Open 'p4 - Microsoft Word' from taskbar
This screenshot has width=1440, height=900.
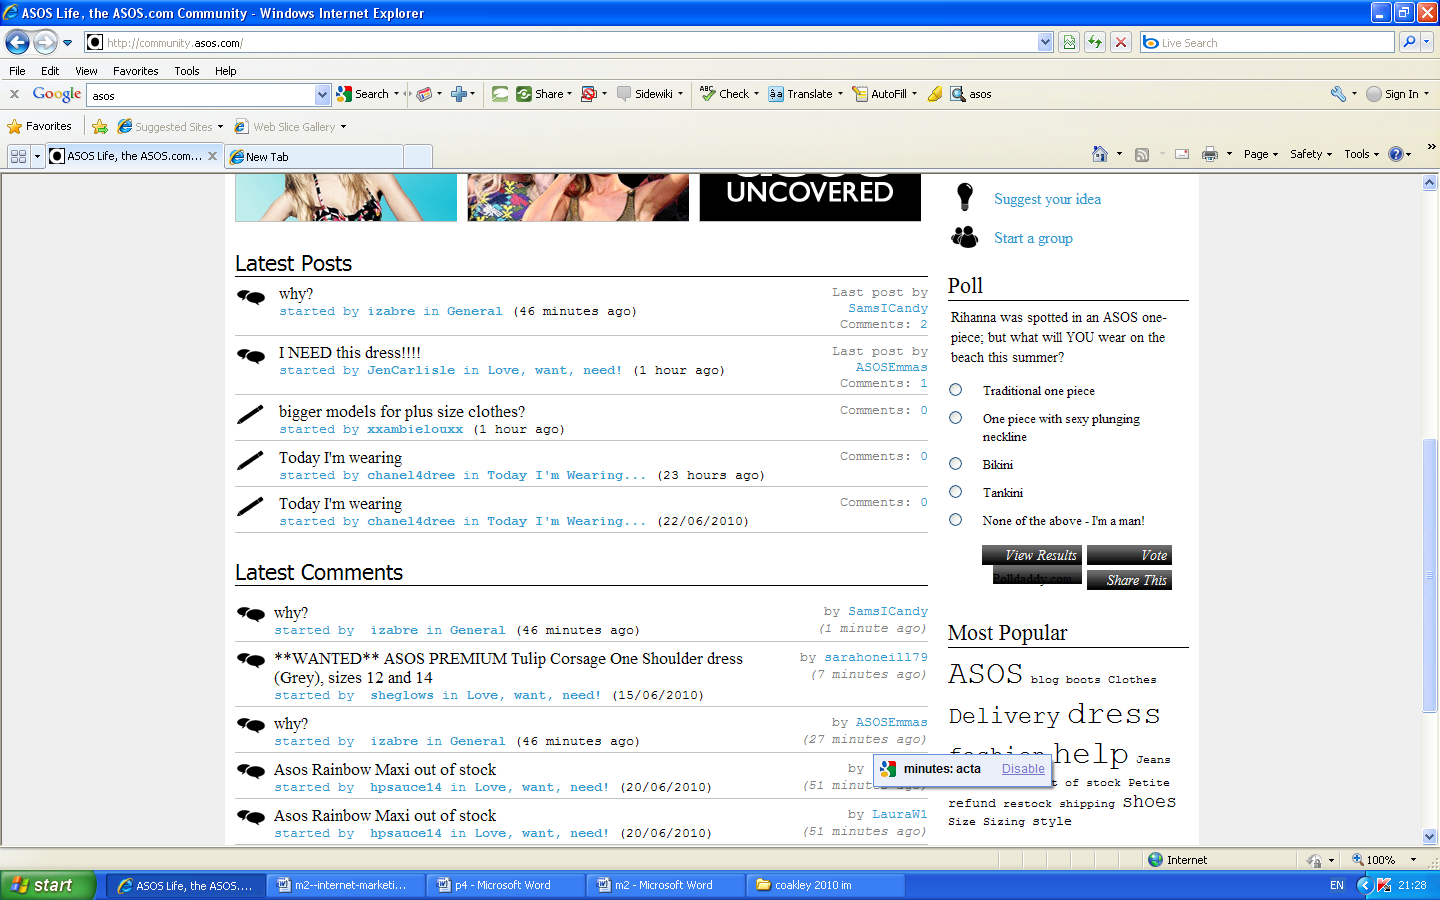point(504,885)
